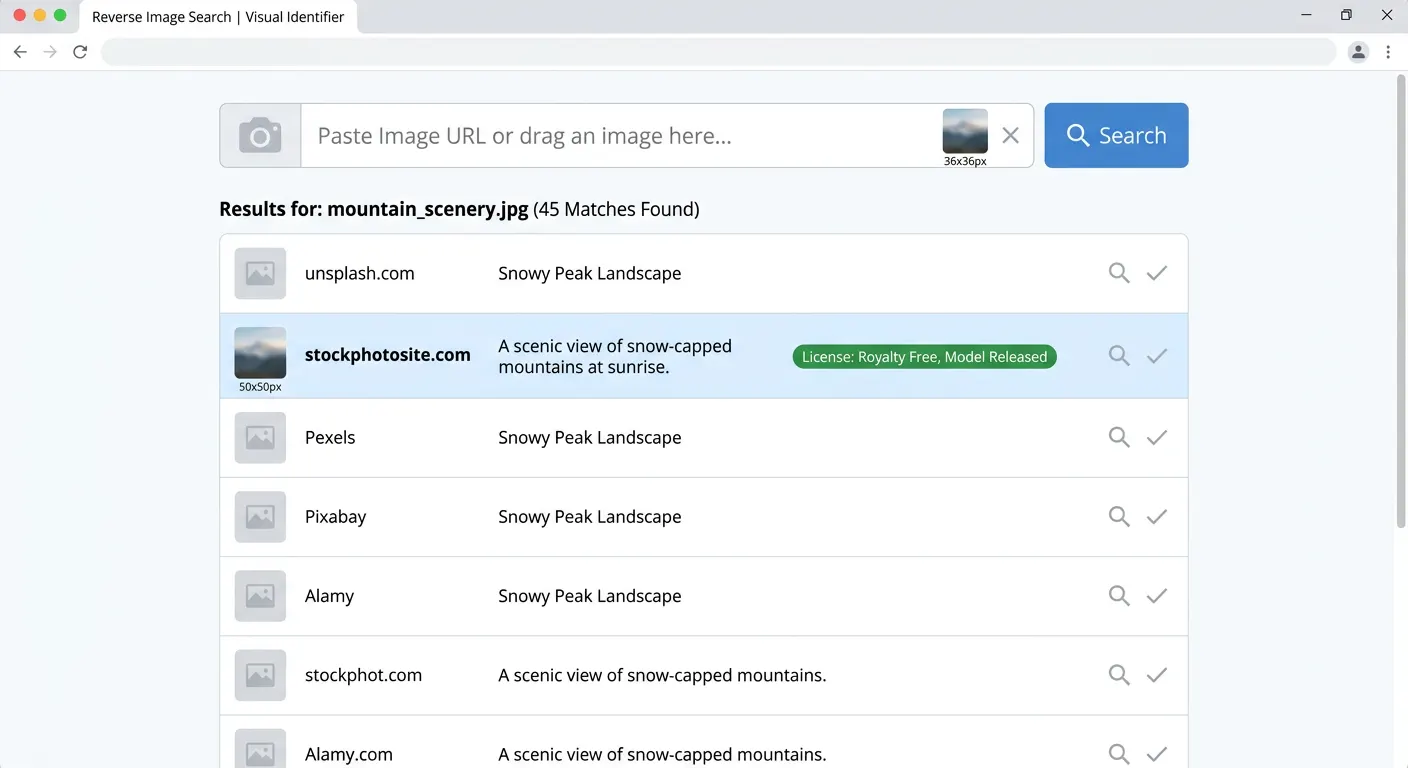
Task: Click placeholder image icon for Pixabay
Action: pyautogui.click(x=260, y=516)
